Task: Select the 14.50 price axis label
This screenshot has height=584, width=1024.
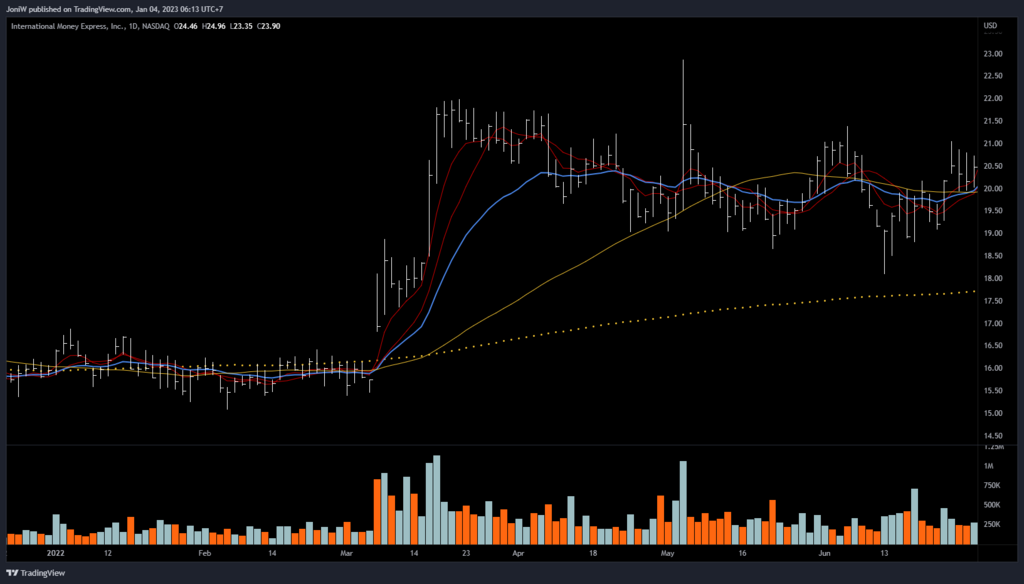Action: (991, 436)
